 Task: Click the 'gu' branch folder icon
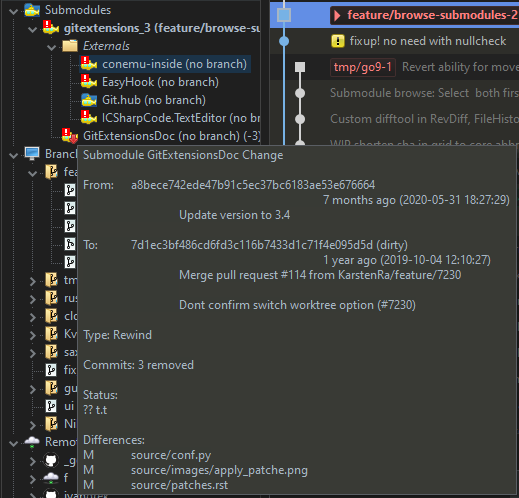(x=51, y=388)
